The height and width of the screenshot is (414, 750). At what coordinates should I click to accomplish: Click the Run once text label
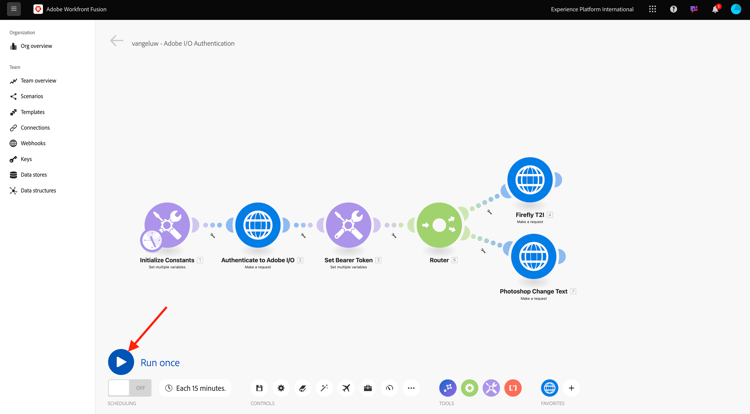click(x=160, y=362)
